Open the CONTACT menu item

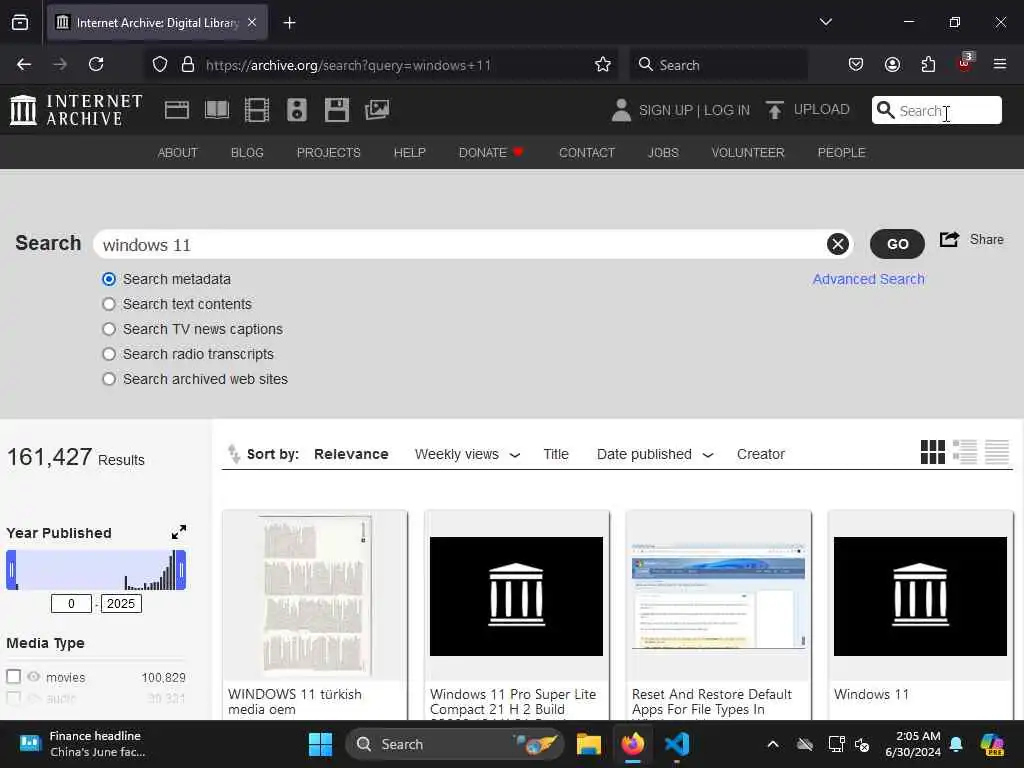[x=586, y=152]
